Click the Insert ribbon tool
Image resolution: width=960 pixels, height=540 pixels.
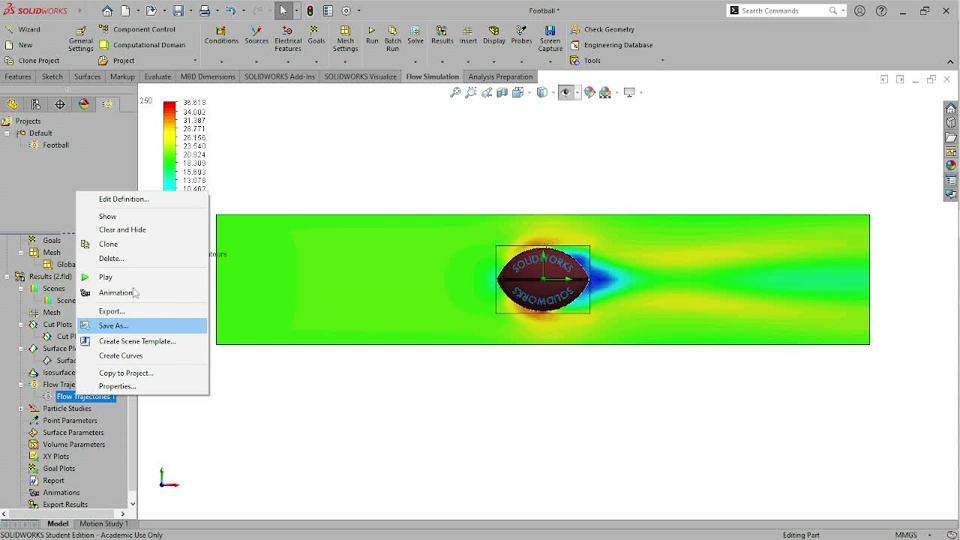(468, 36)
